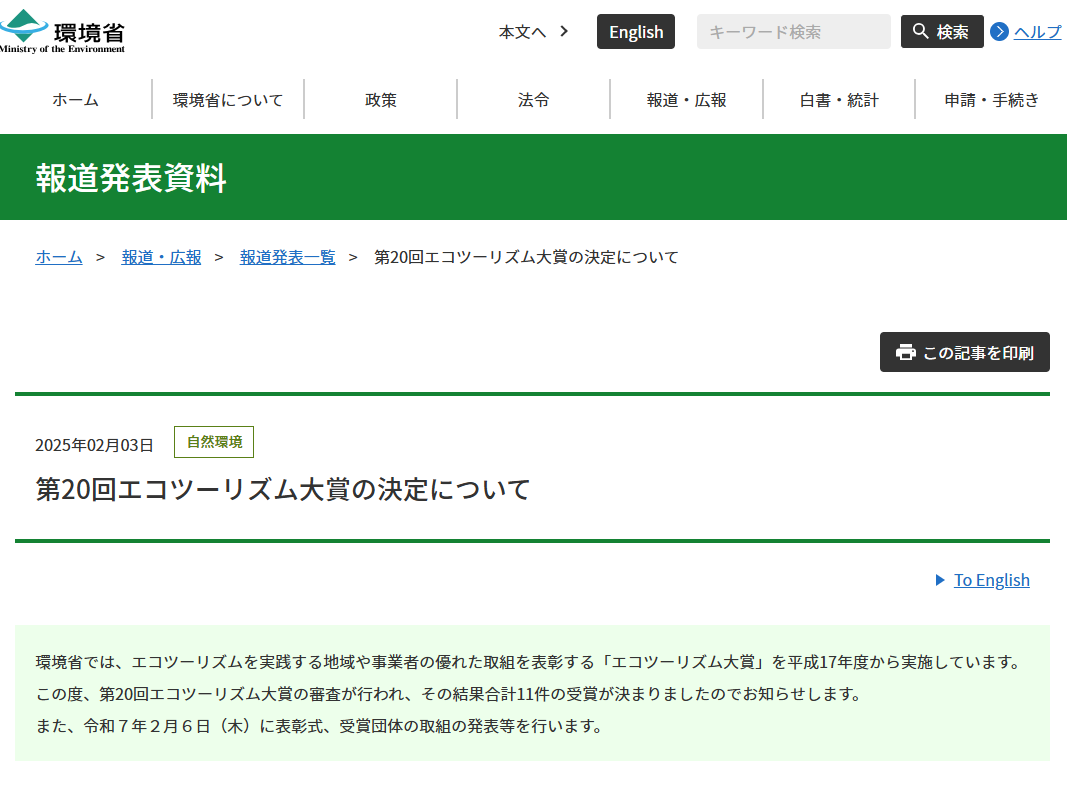Open the To English link
The height and width of the screenshot is (812, 1067).
pyautogui.click(x=992, y=580)
